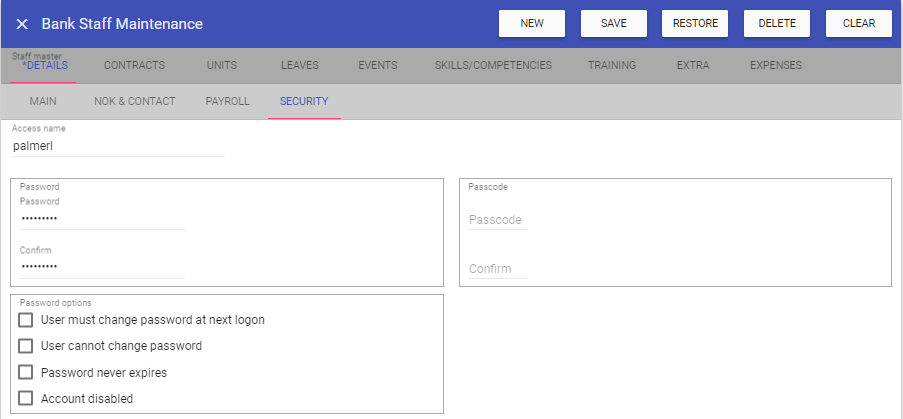
Task: Click the Access name field
Action: click(118, 146)
